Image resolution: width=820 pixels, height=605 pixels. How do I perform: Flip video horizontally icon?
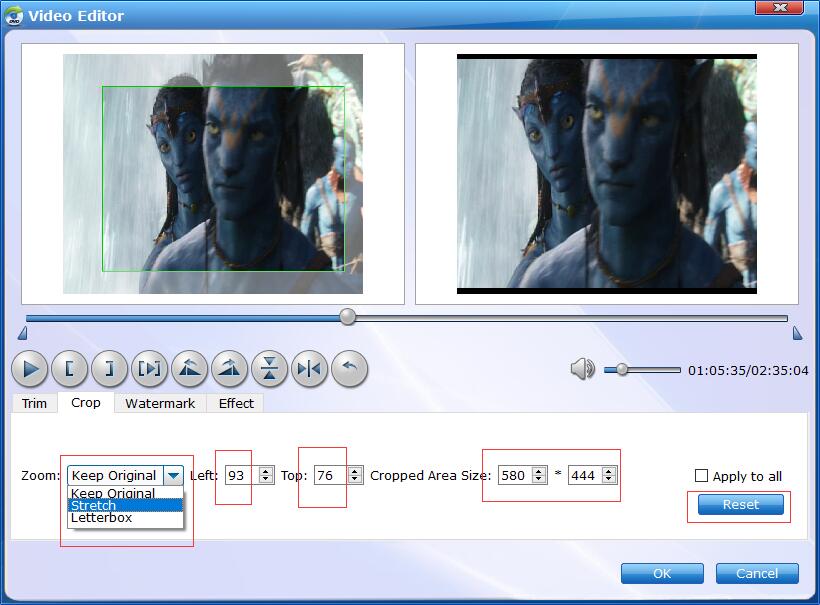coord(310,369)
